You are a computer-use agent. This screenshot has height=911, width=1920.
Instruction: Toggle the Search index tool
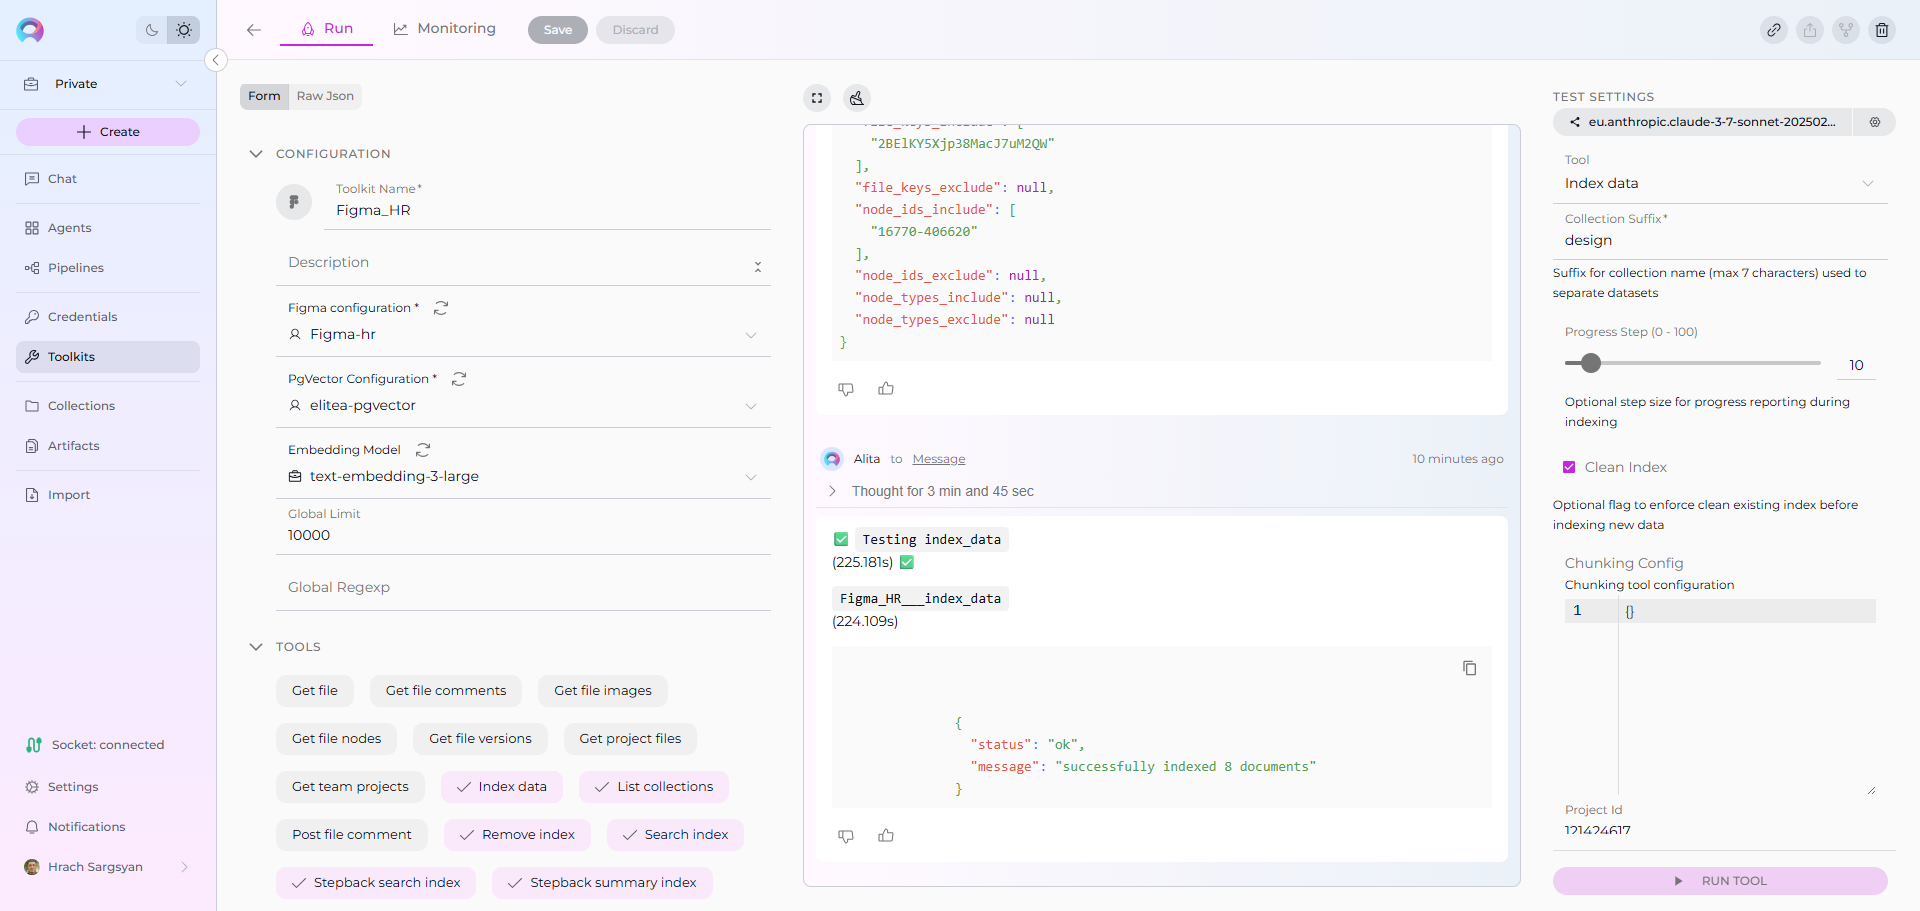pos(675,835)
